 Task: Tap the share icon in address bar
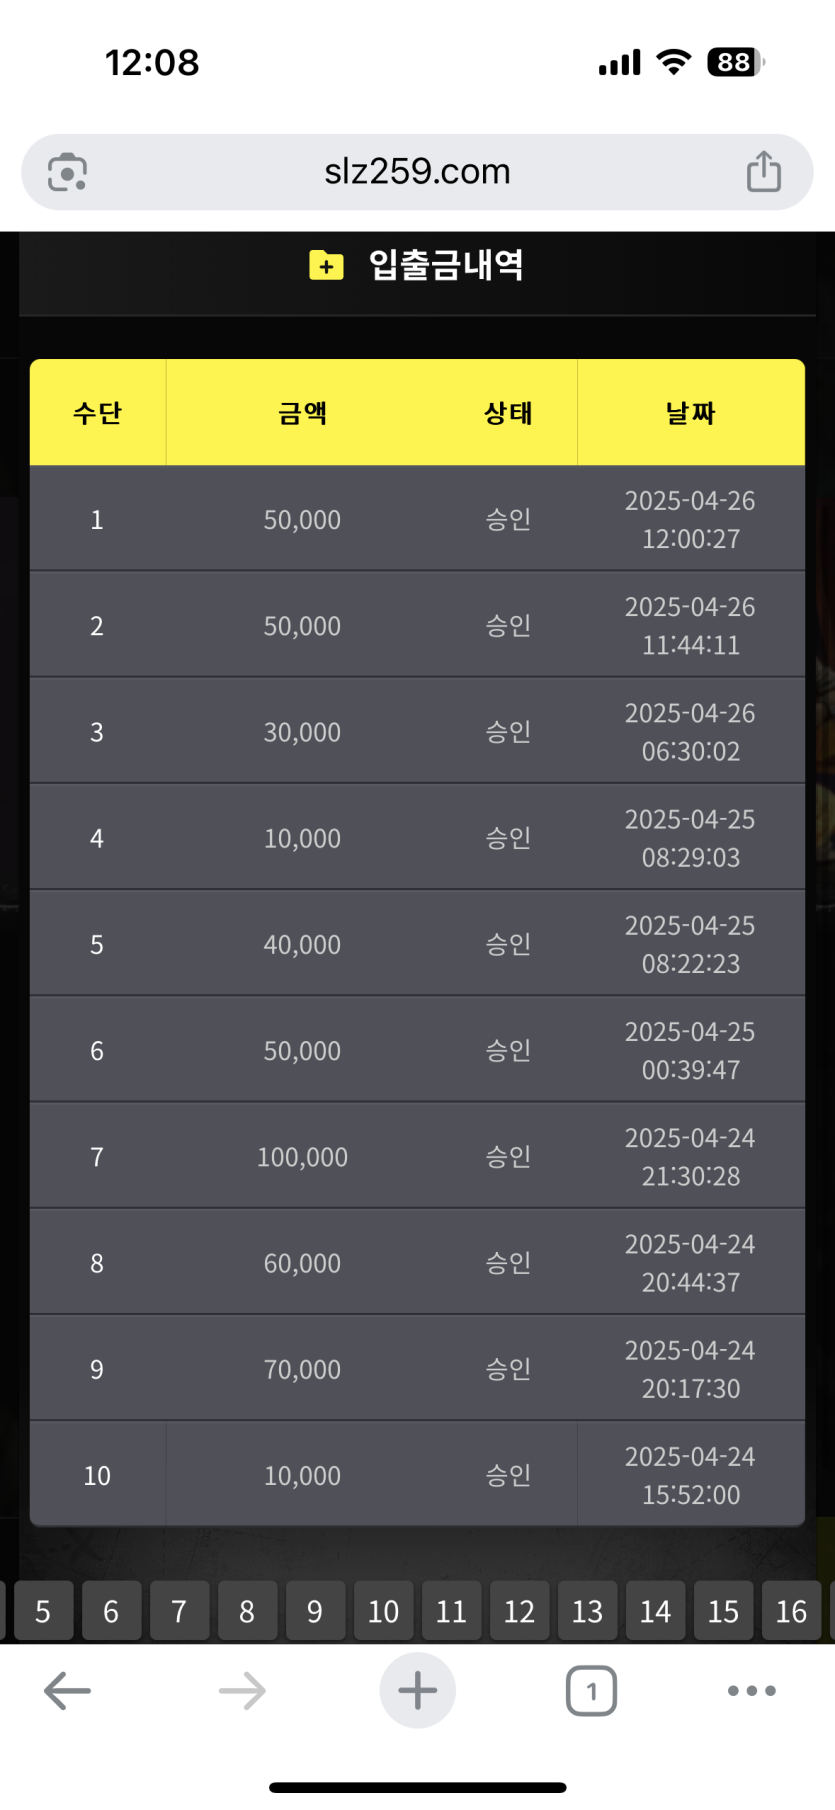click(x=764, y=171)
